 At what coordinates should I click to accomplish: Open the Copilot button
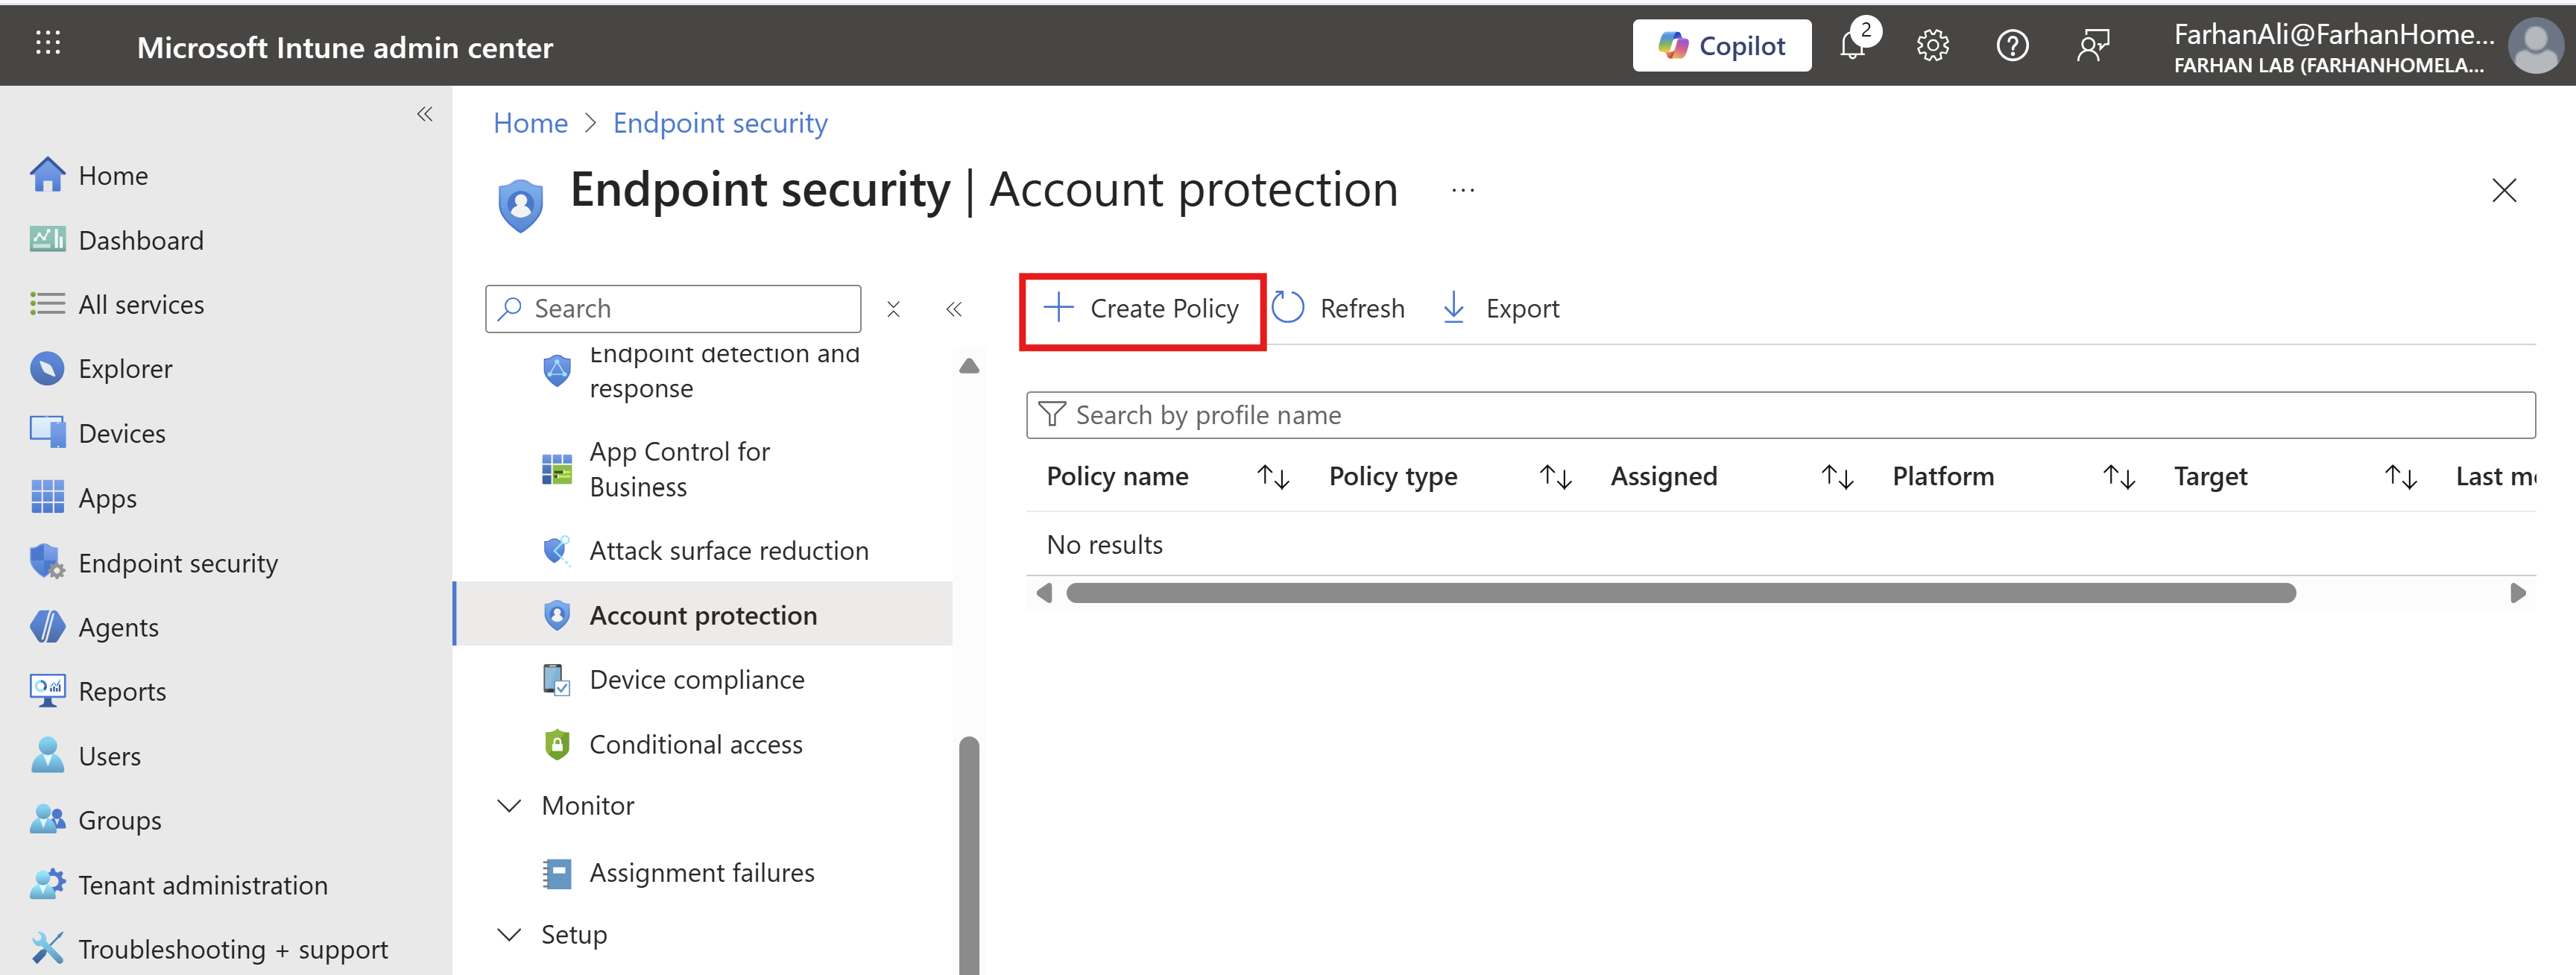pyautogui.click(x=1721, y=46)
